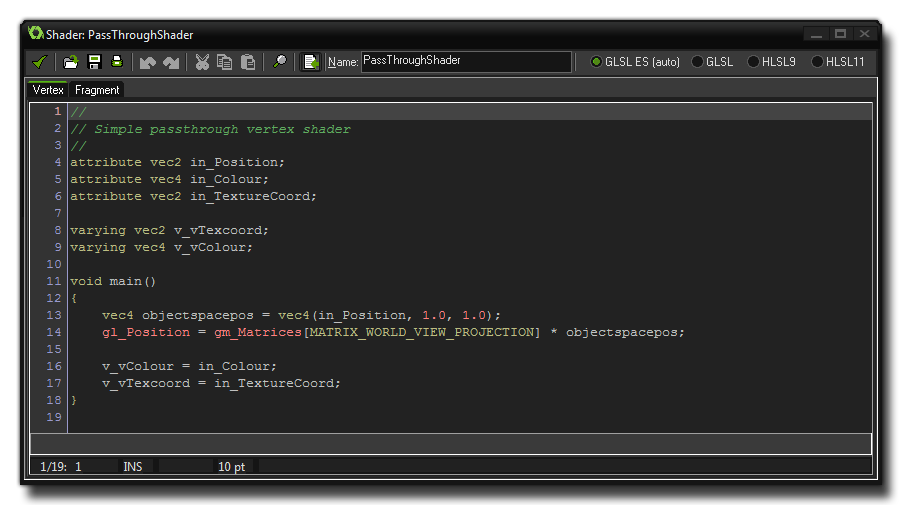Click the shader Name text field
Viewport: 902px width, 505px height.
click(x=465, y=62)
